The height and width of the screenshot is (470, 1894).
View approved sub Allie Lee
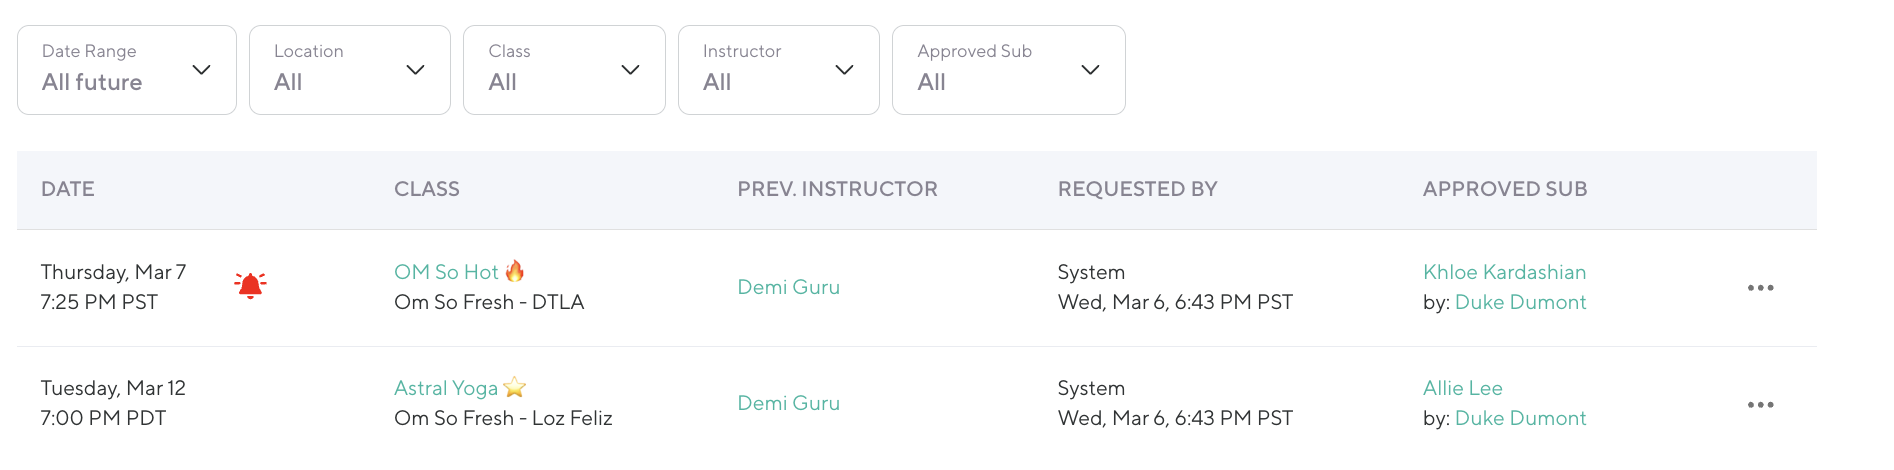point(1462,388)
